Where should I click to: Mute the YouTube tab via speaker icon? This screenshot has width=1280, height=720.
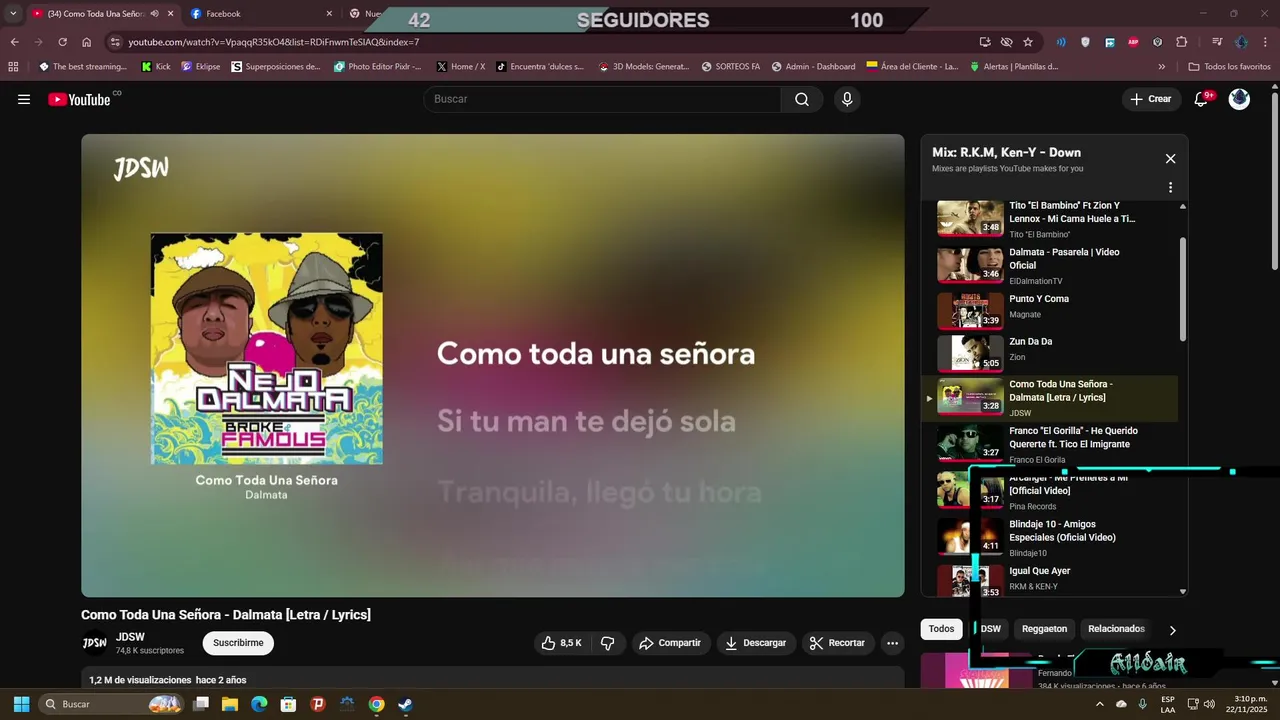[x=154, y=14]
